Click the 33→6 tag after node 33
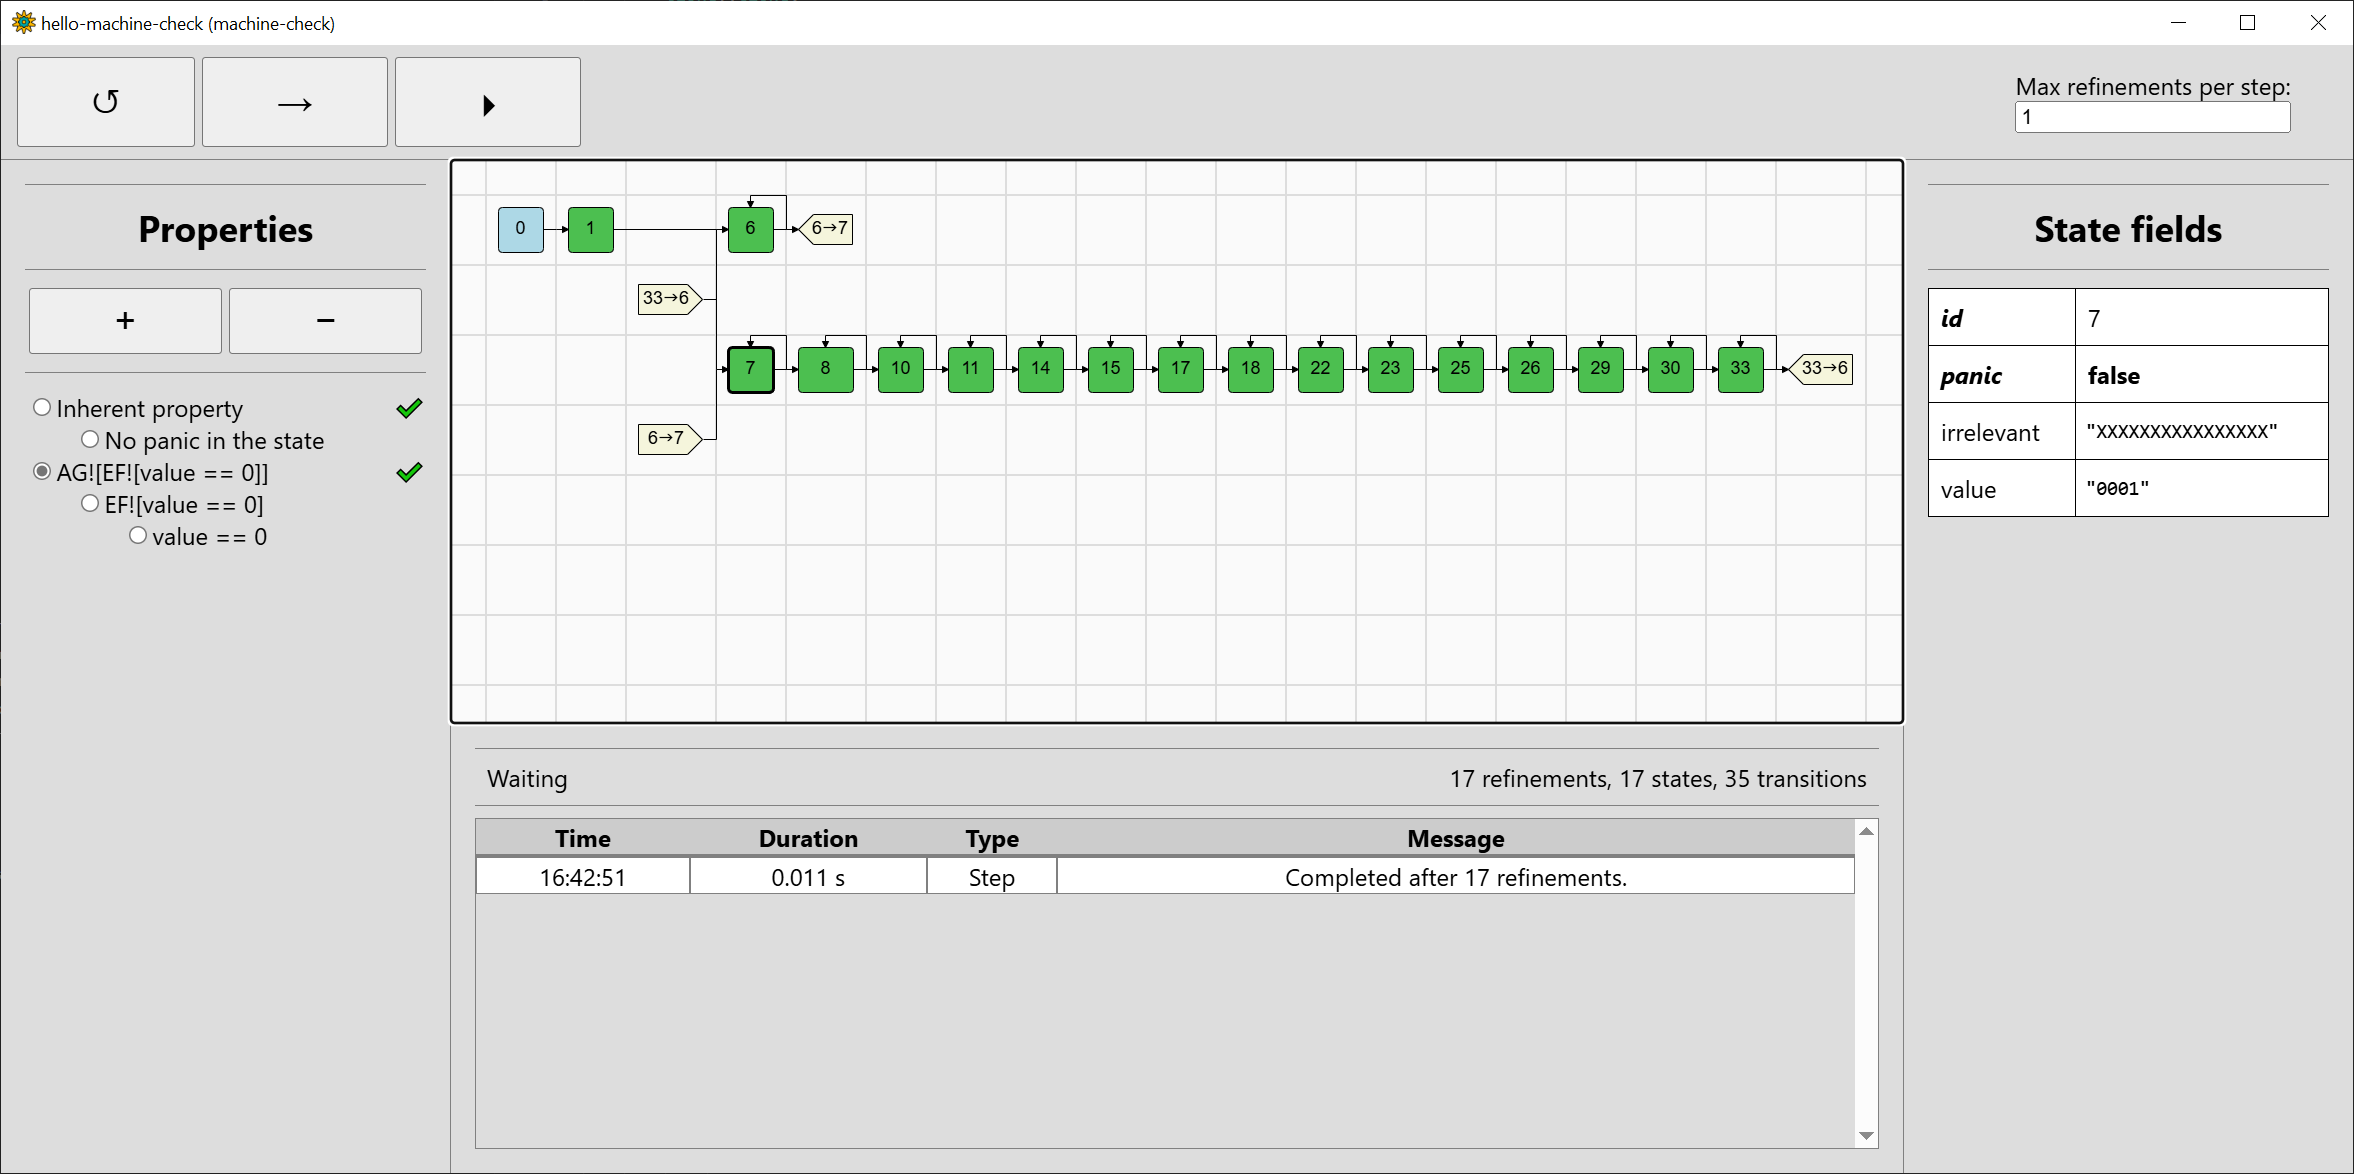The height and width of the screenshot is (1174, 2354). [1824, 368]
